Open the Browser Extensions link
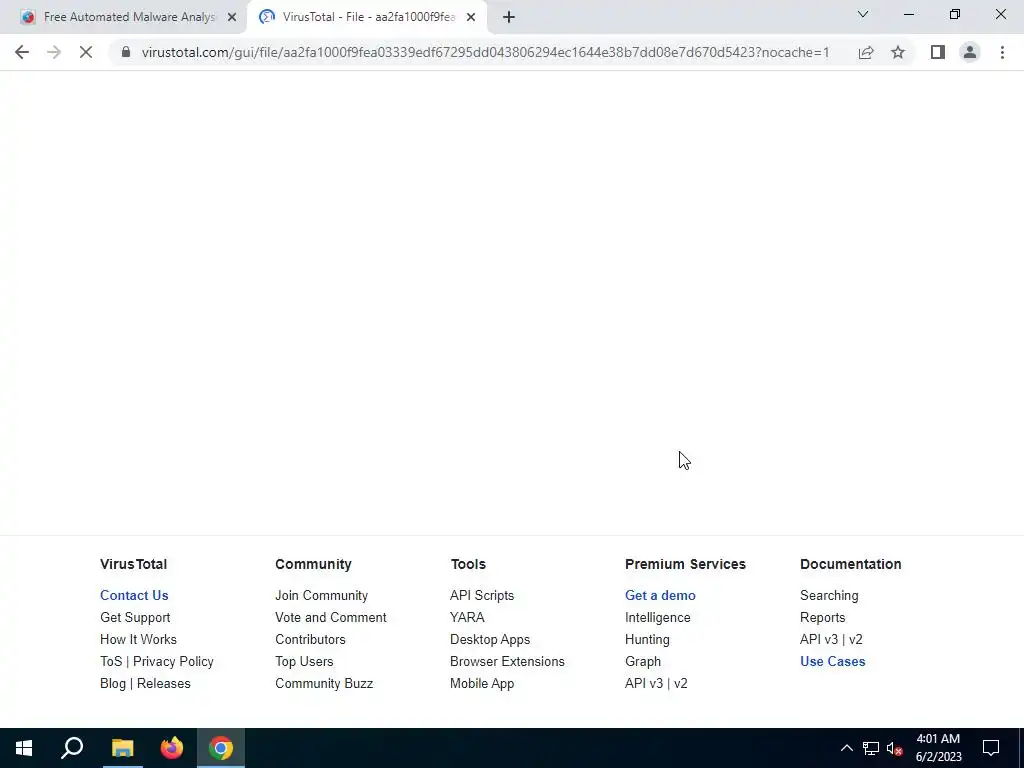Image resolution: width=1024 pixels, height=768 pixels. click(507, 662)
